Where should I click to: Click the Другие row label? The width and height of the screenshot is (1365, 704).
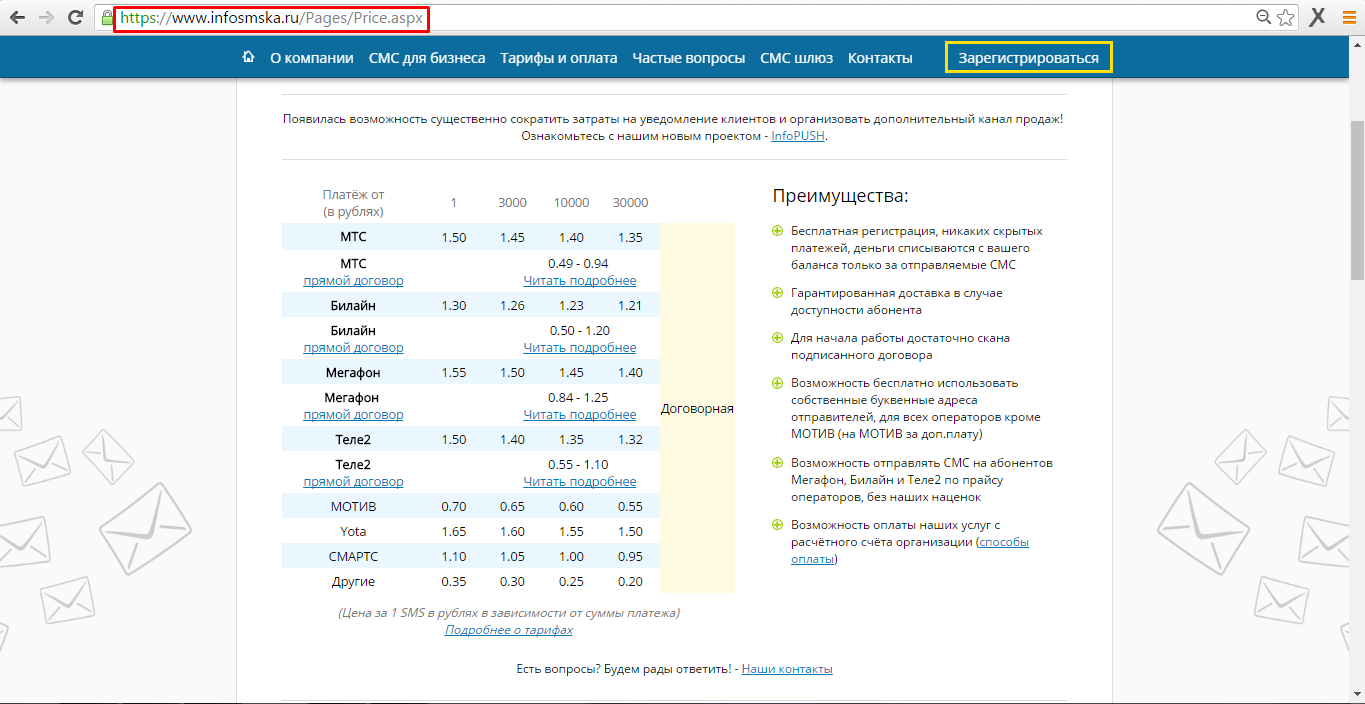pos(353,581)
